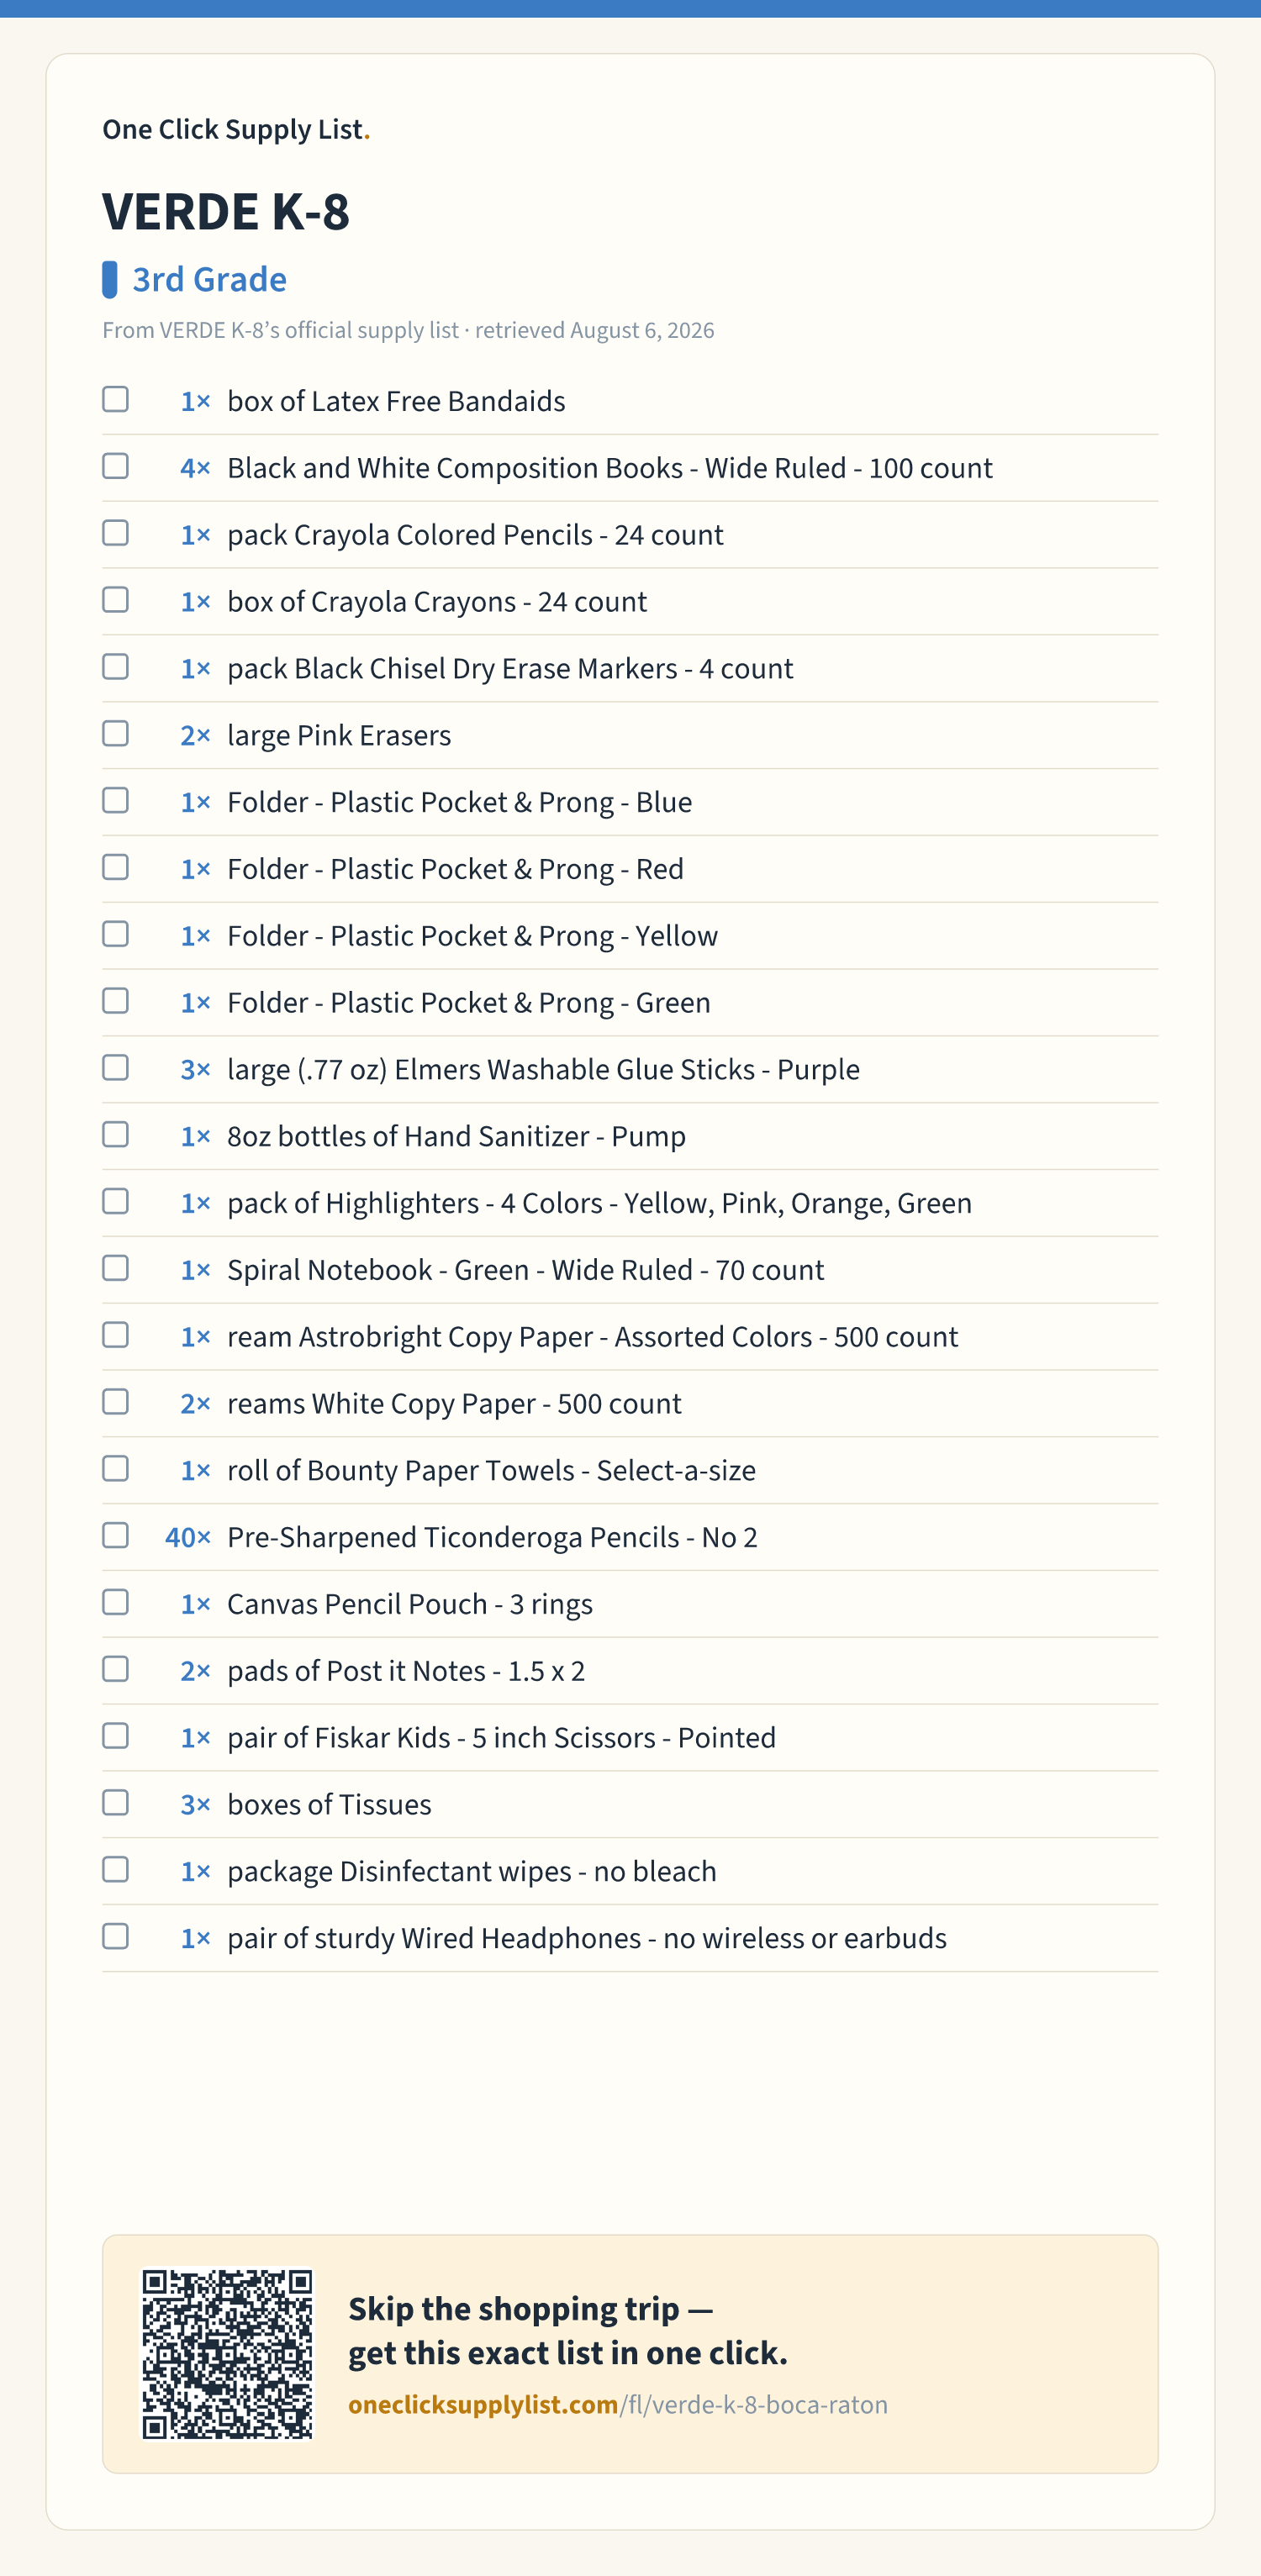Check the Elmers Glue Sticks checkbox
The image size is (1261, 2576).
116,1067
